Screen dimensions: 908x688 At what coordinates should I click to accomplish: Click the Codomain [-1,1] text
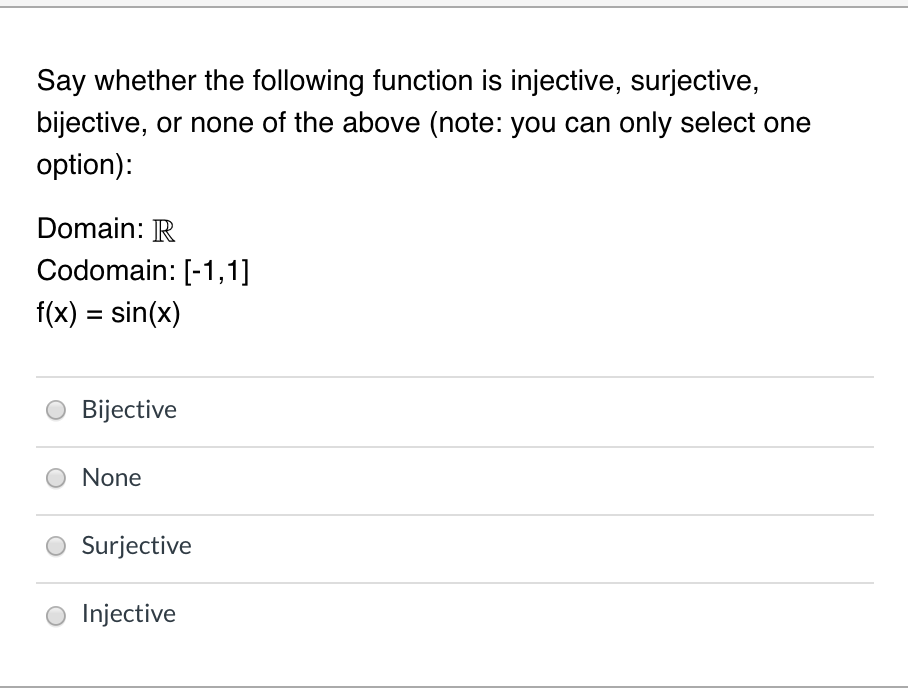click(143, 270)
